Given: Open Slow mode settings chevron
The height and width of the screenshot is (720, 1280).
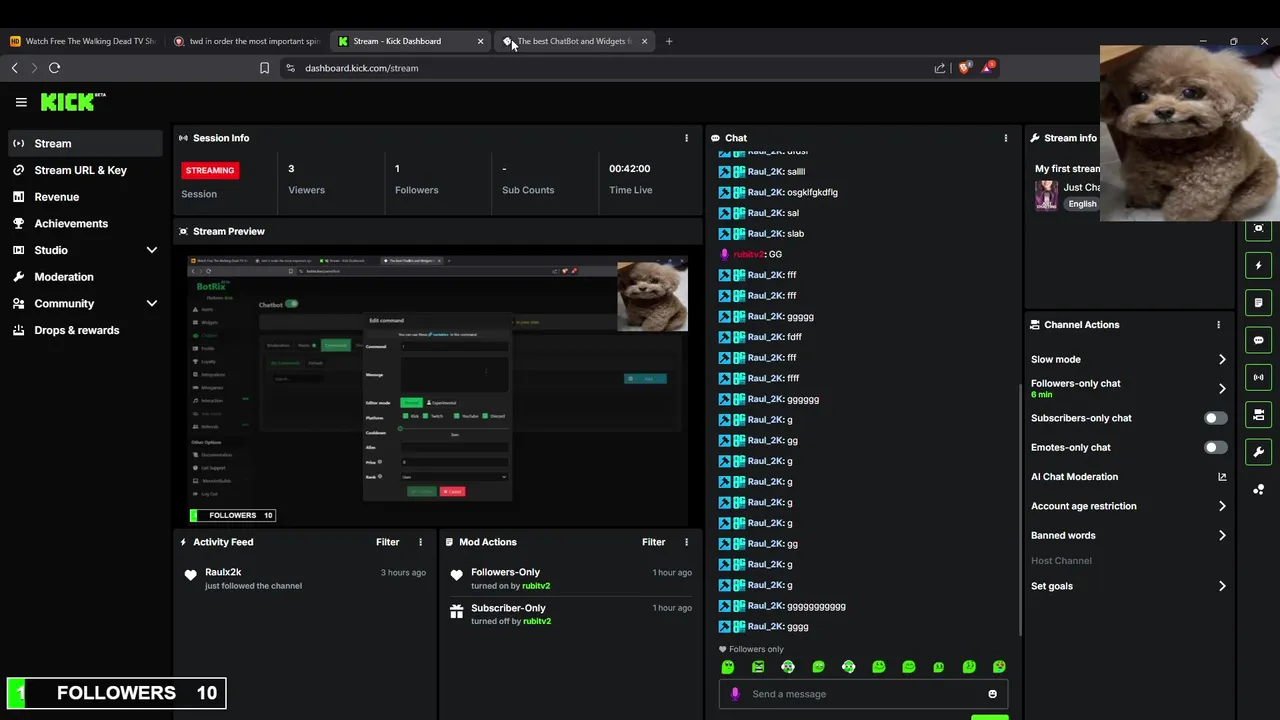Looking at the screenshot, I should [1222, 359].
